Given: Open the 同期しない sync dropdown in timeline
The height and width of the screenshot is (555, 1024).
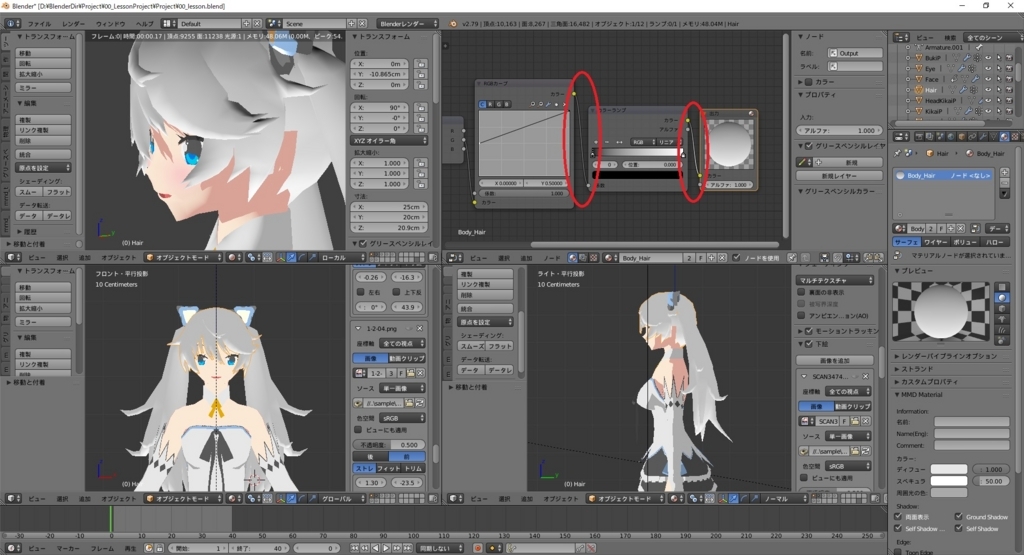Looking at the screenshot, I should 441,548.
